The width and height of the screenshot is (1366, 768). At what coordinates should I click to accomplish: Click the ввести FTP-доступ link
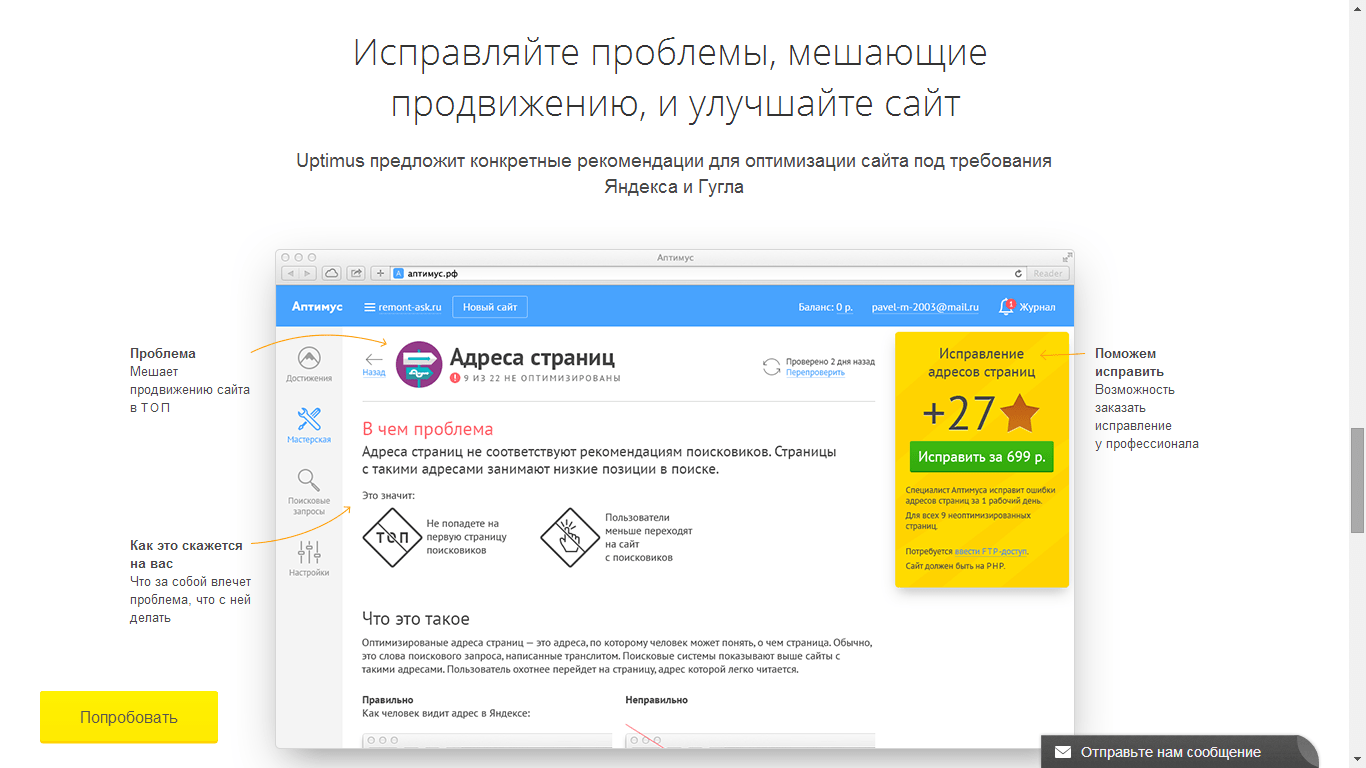(x=991, y=551)
